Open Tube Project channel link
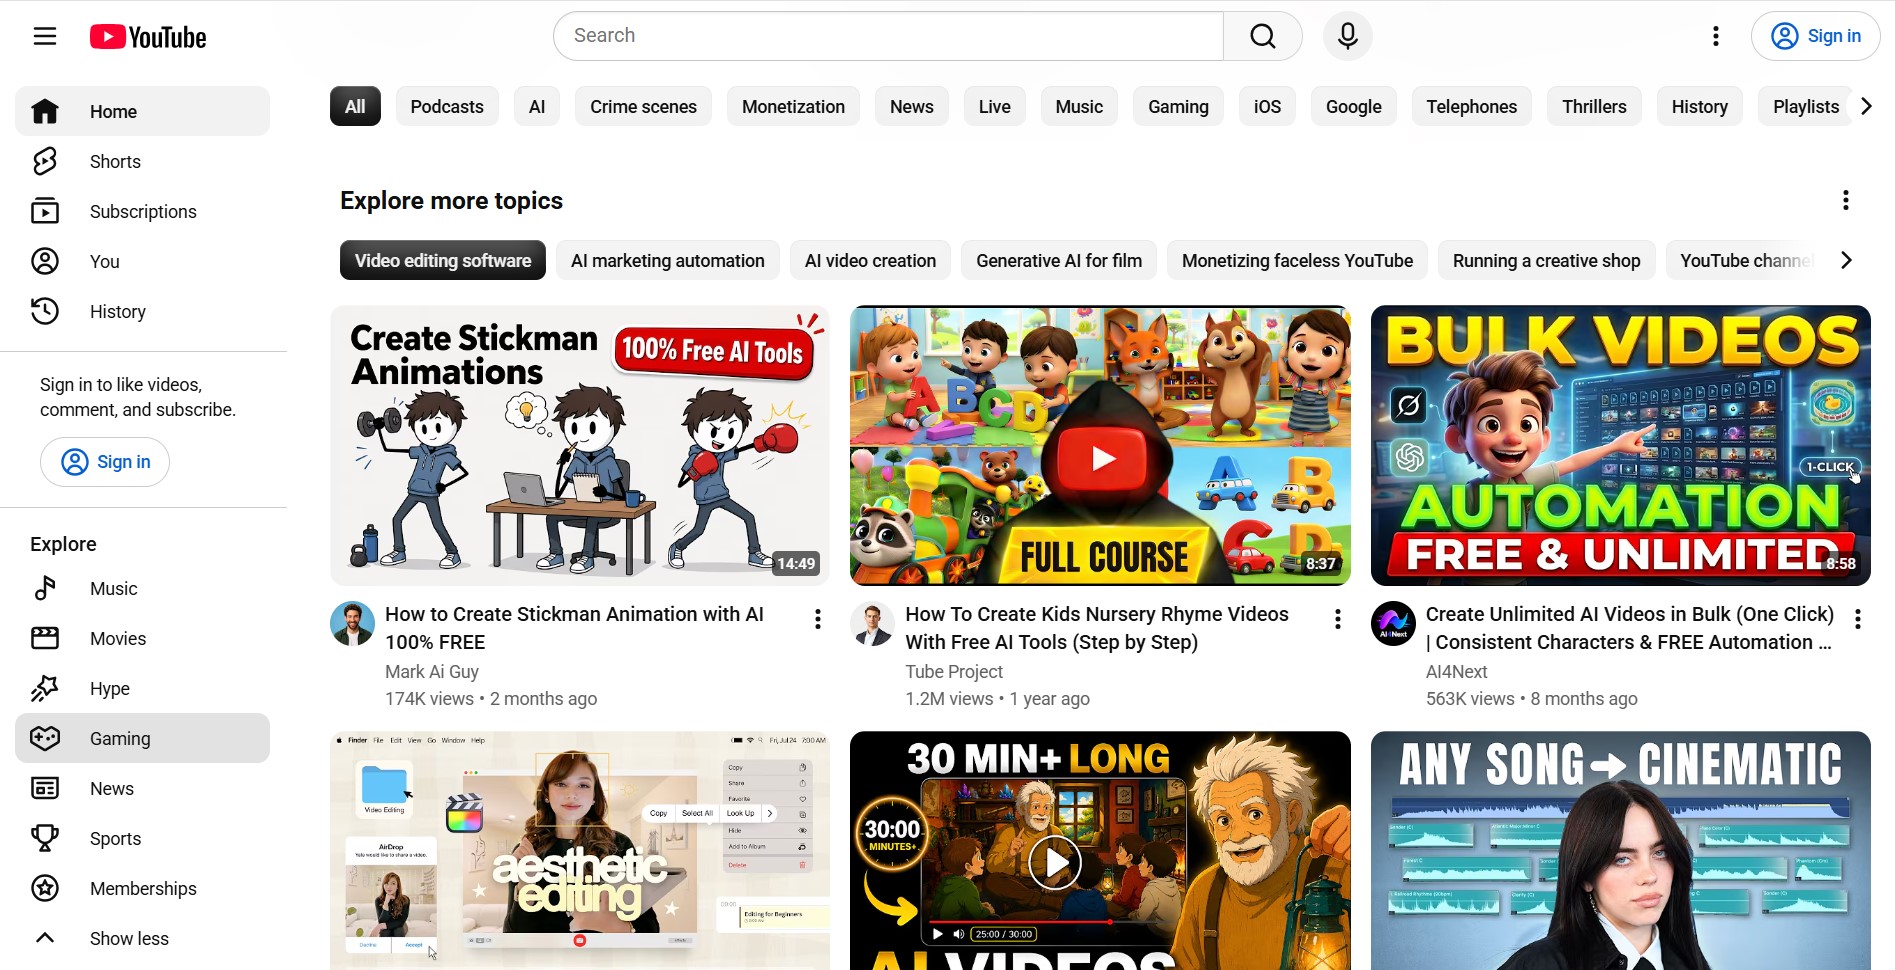 (x=954, y=672)
